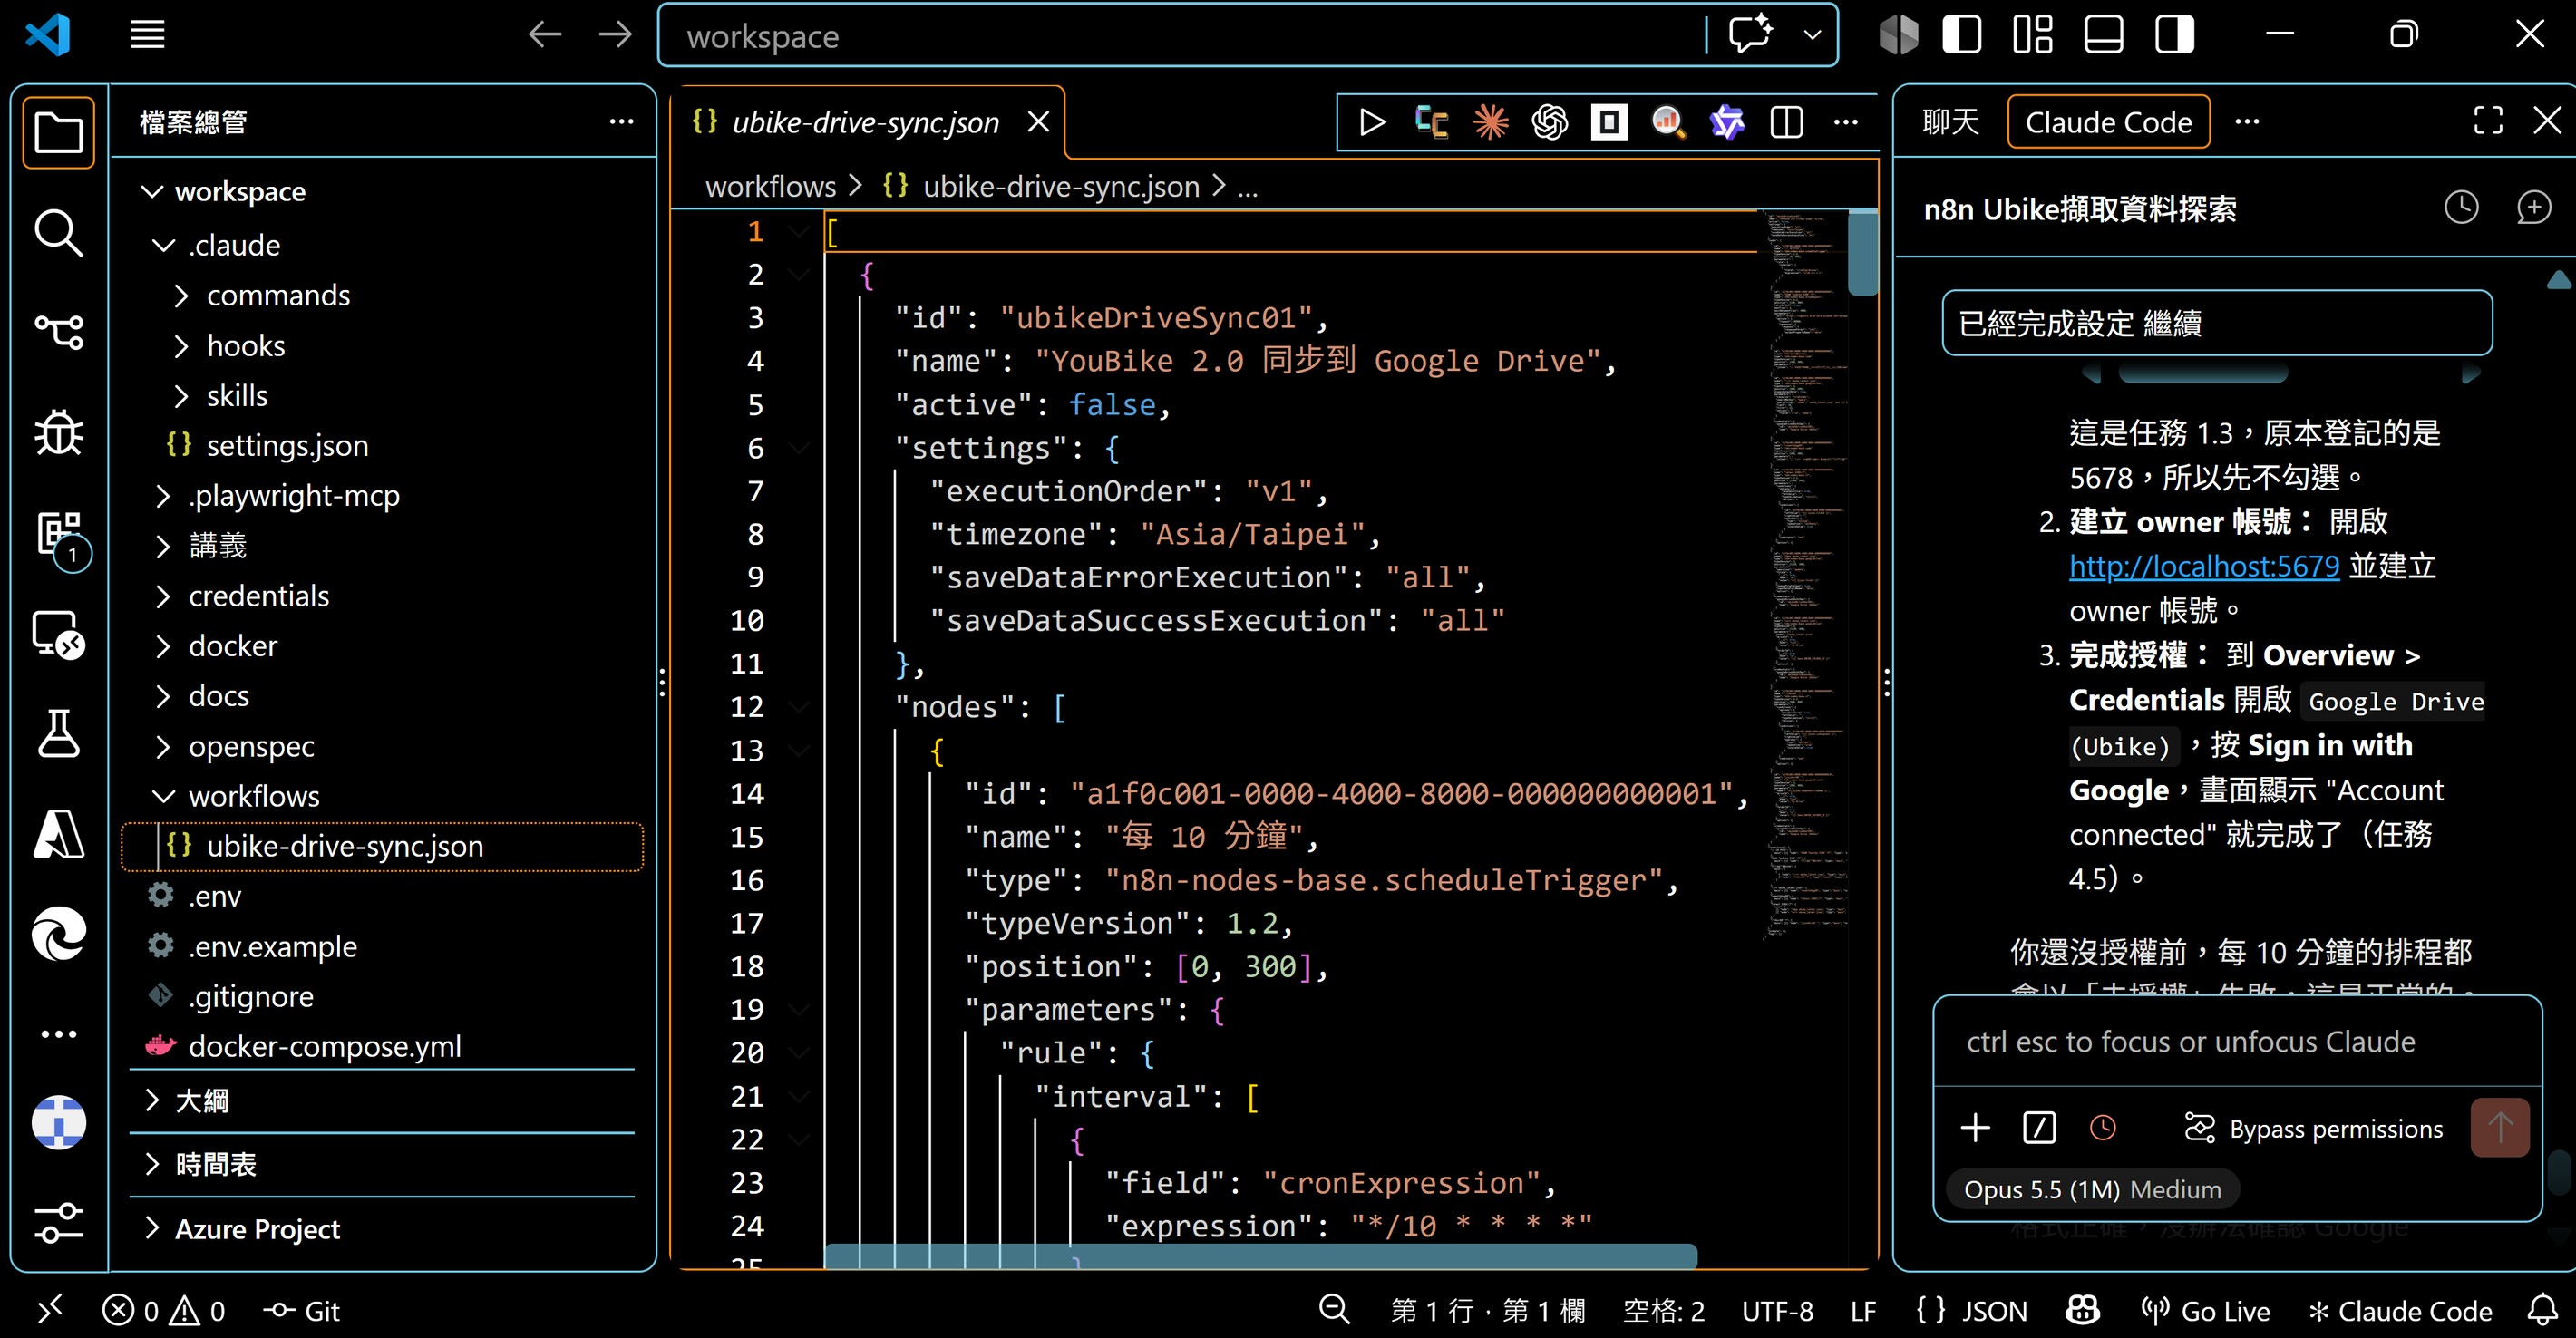Open the hamburger application menu

(x=147, y=35)
